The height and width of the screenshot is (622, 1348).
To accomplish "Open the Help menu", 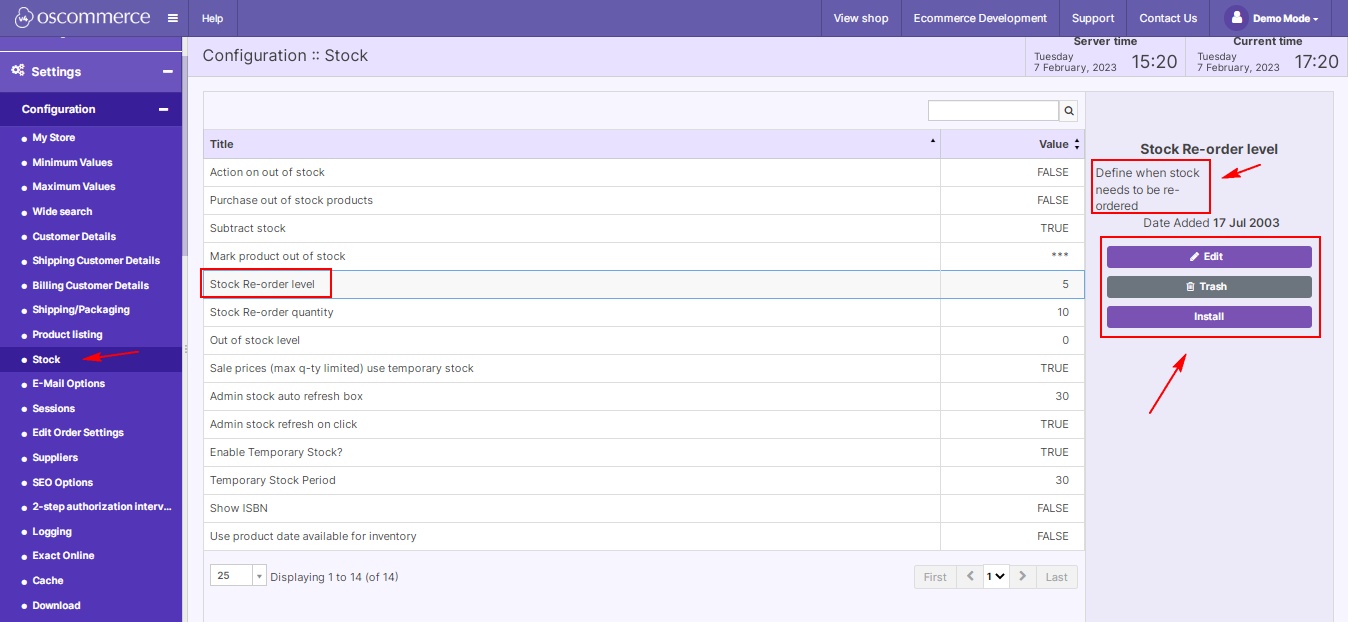I will tap(212, 18).
